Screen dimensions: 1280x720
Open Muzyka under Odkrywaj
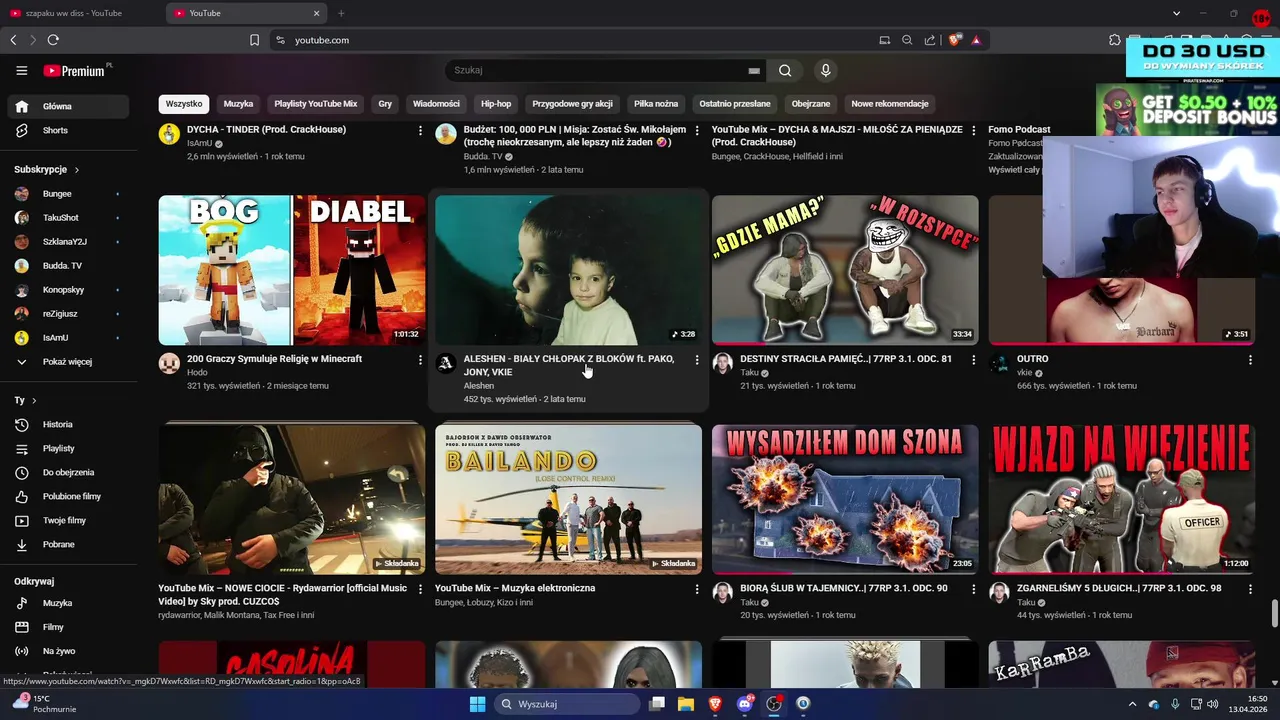68,603
